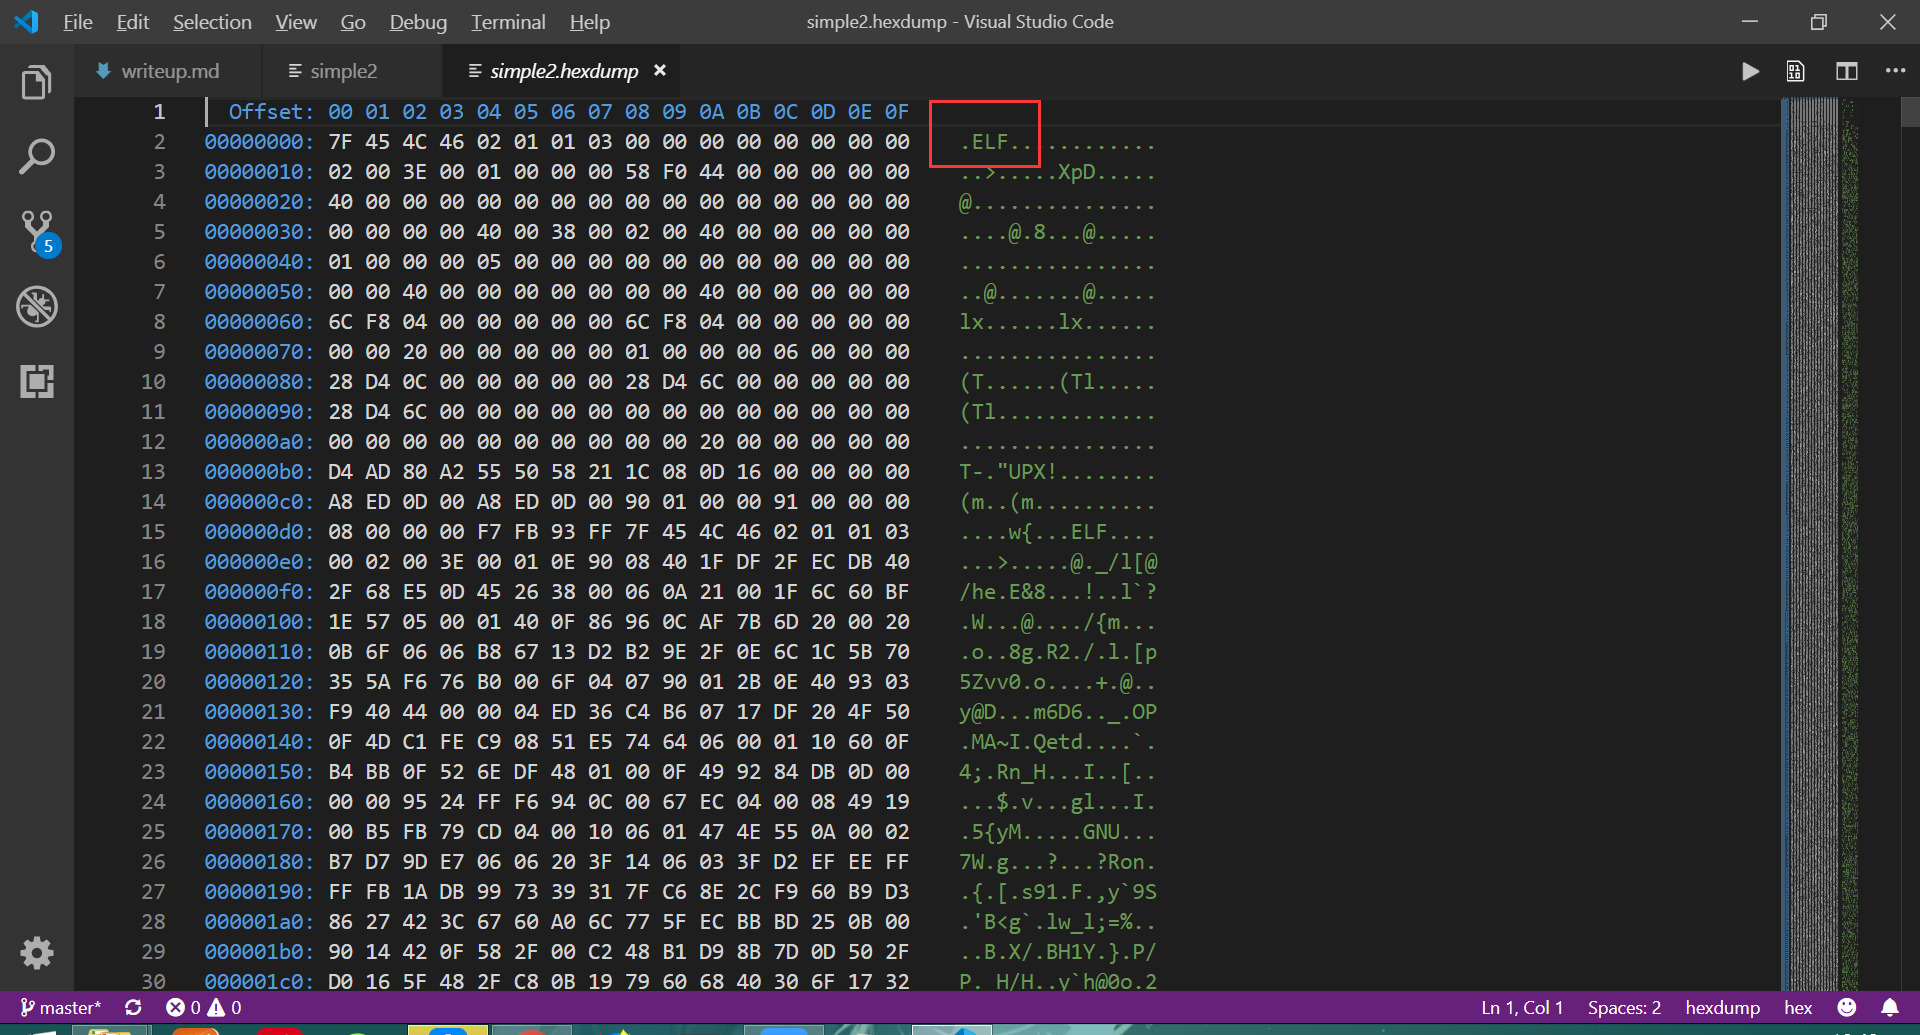Open Source Control showing 5 pending changes
The height and width of the screenshot is (1035, 1920).
pos(37,228)
